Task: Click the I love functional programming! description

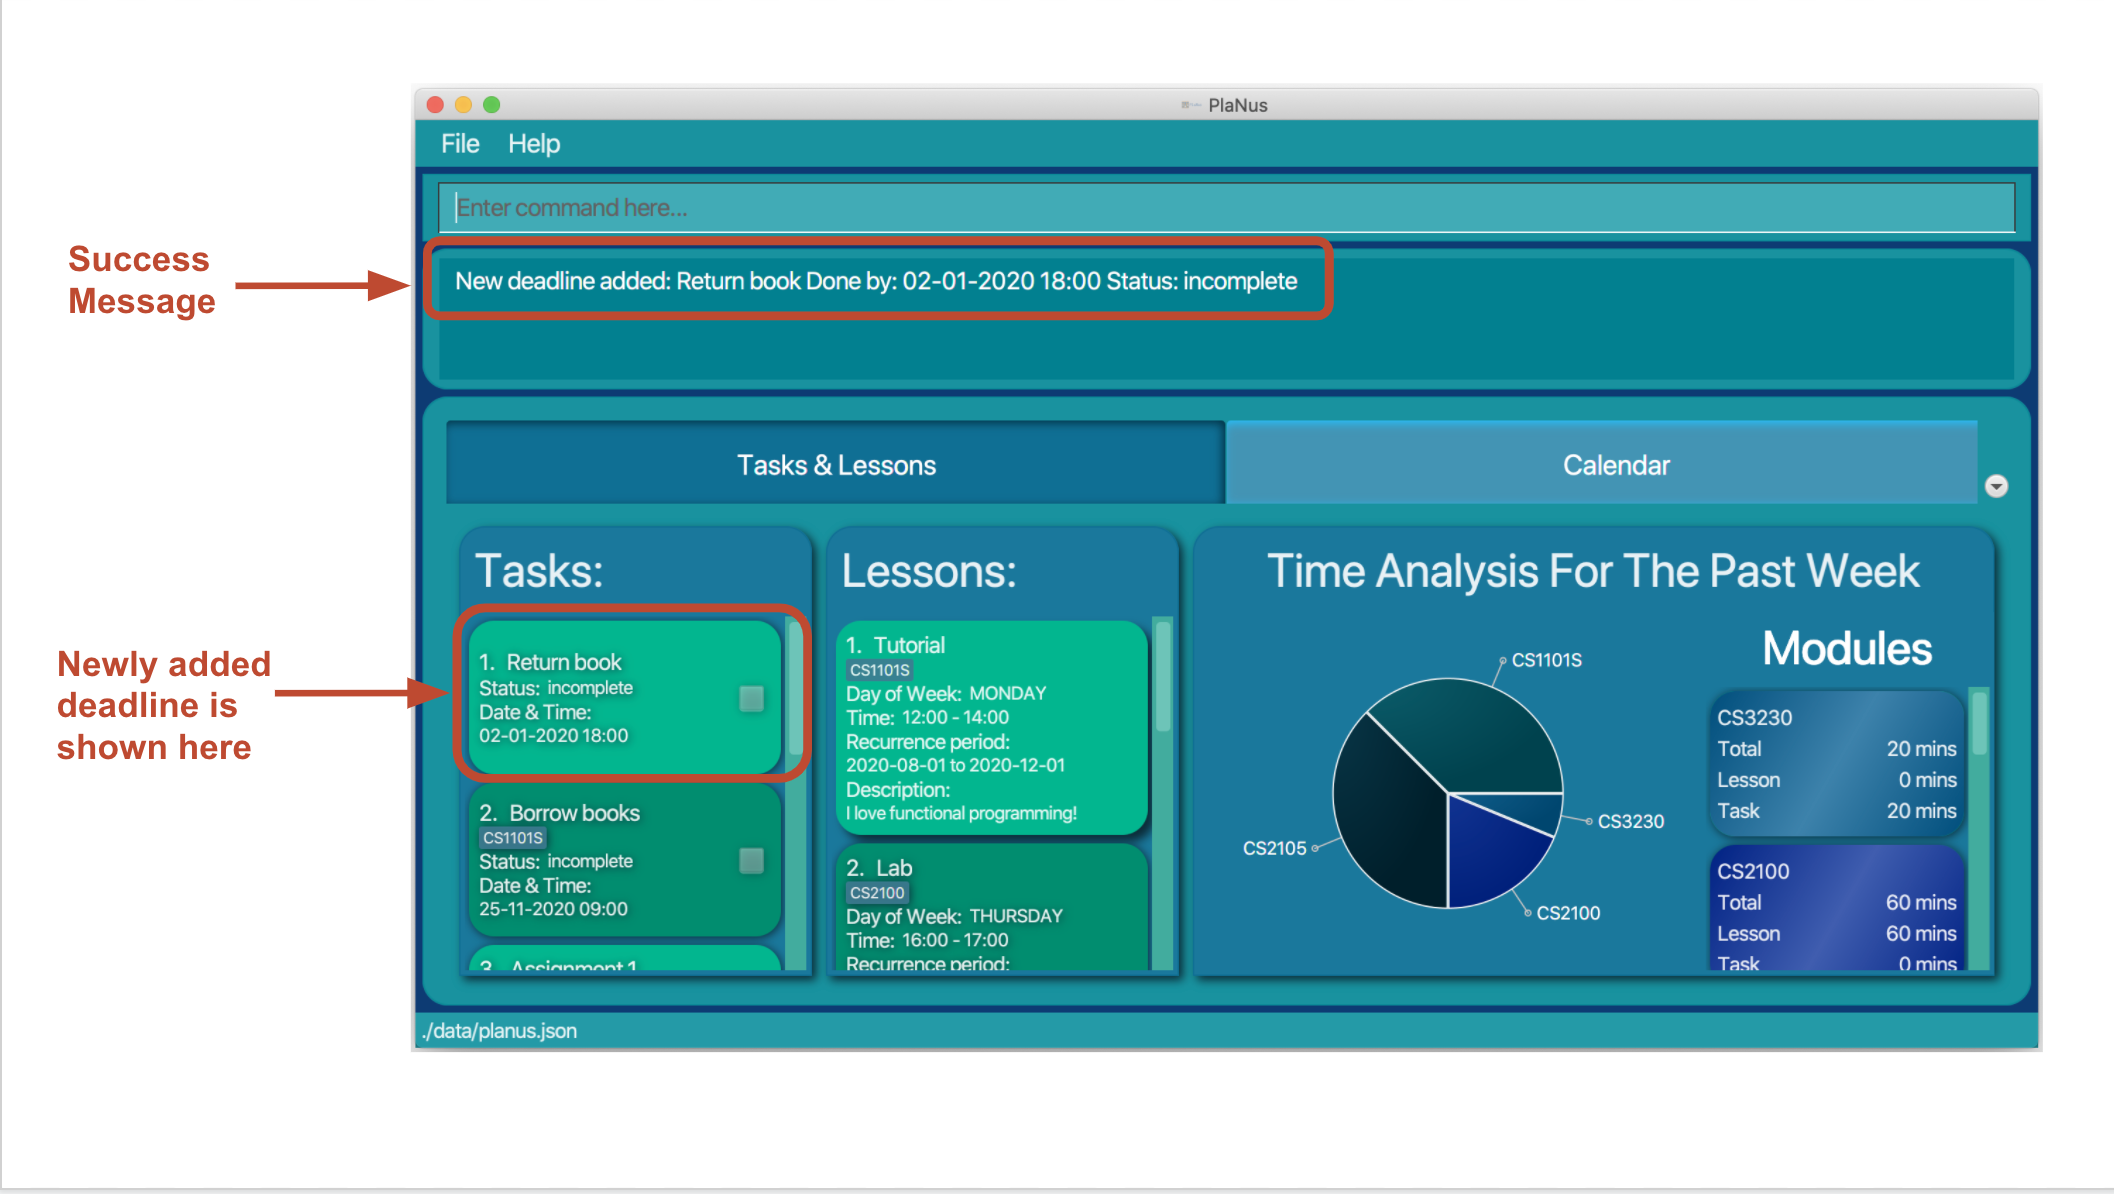Action: tap(961, 813)
